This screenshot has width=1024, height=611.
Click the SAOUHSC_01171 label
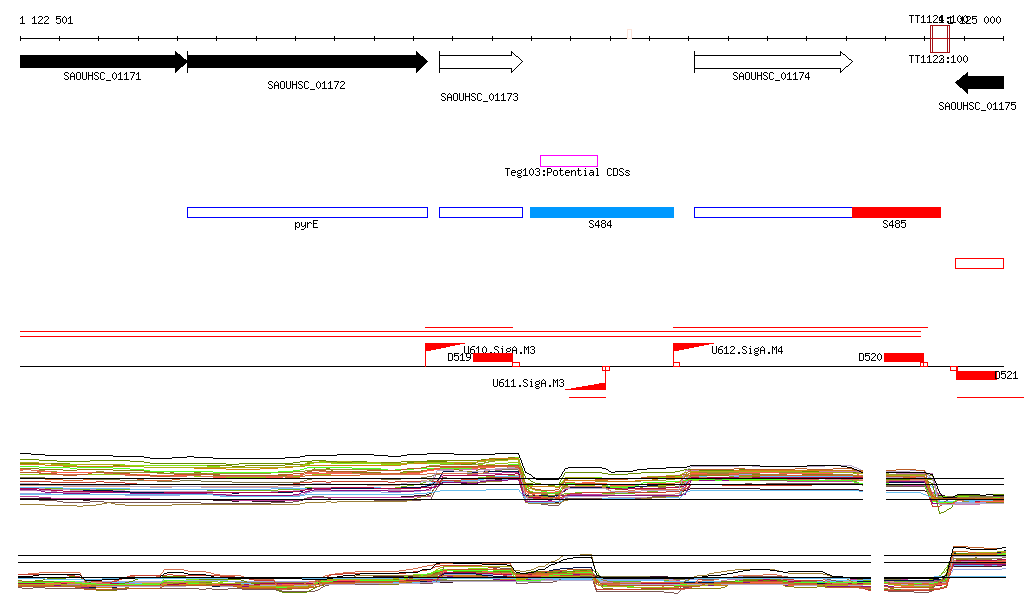point(102,76)
